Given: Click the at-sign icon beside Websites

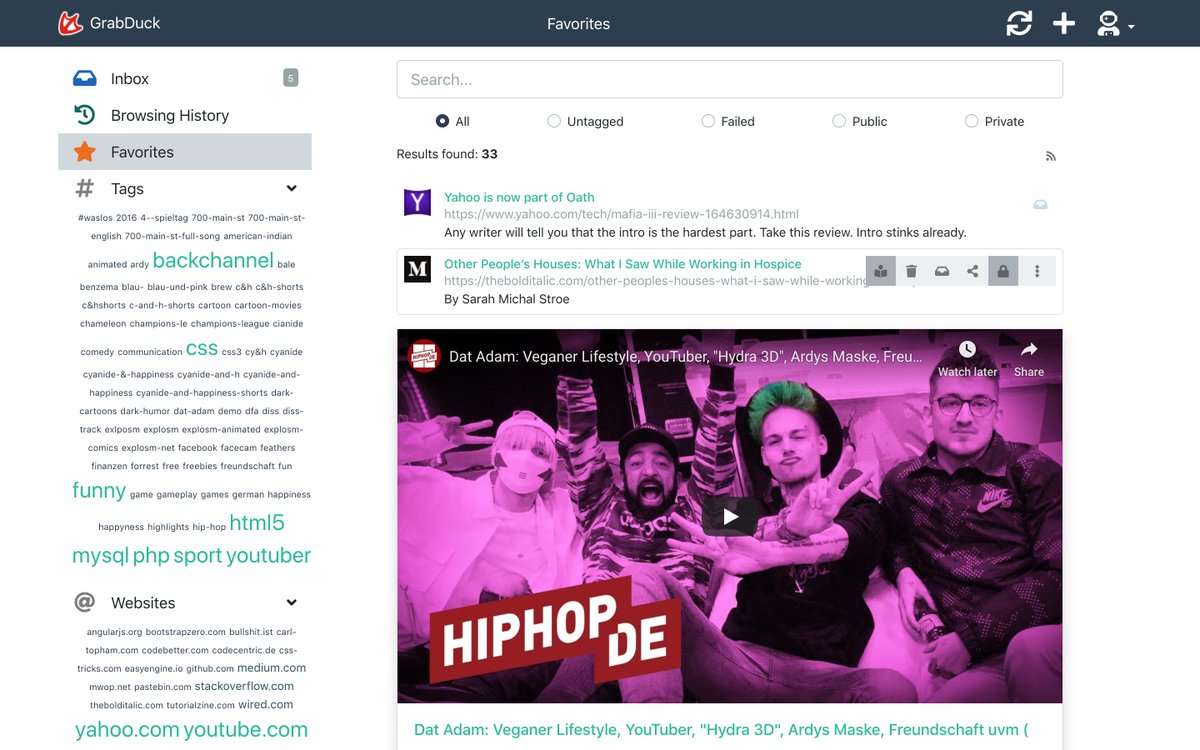Looking at the screenshot, I should click(85, 602).
